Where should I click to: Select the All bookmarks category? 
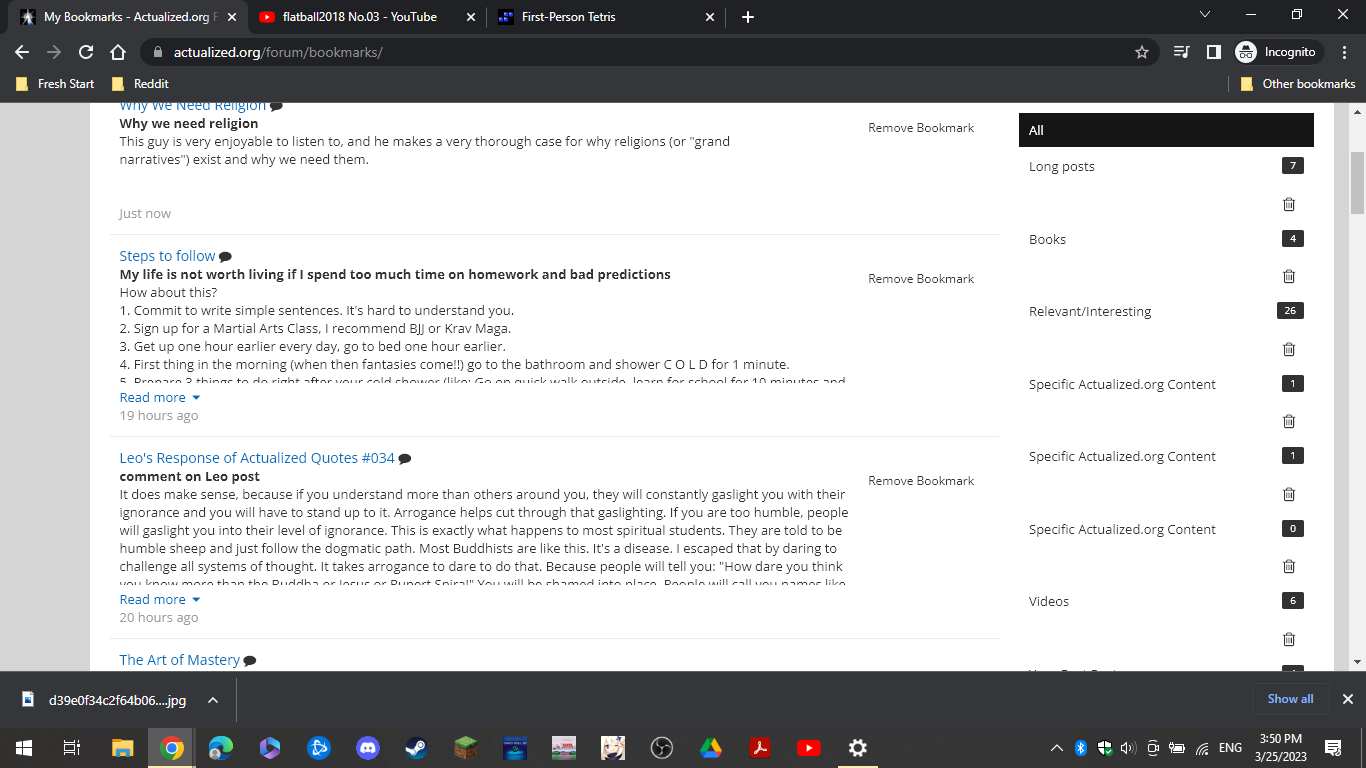click(1165, 130)
